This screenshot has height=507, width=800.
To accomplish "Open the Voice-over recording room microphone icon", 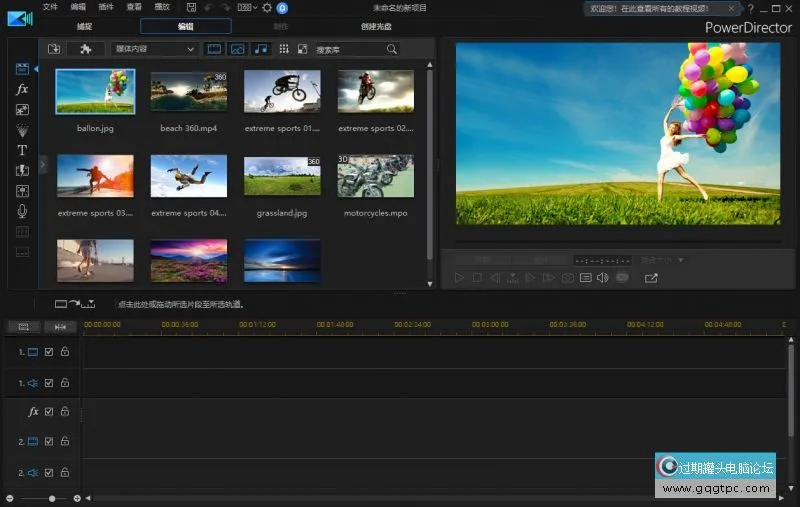I will (22, 211).
